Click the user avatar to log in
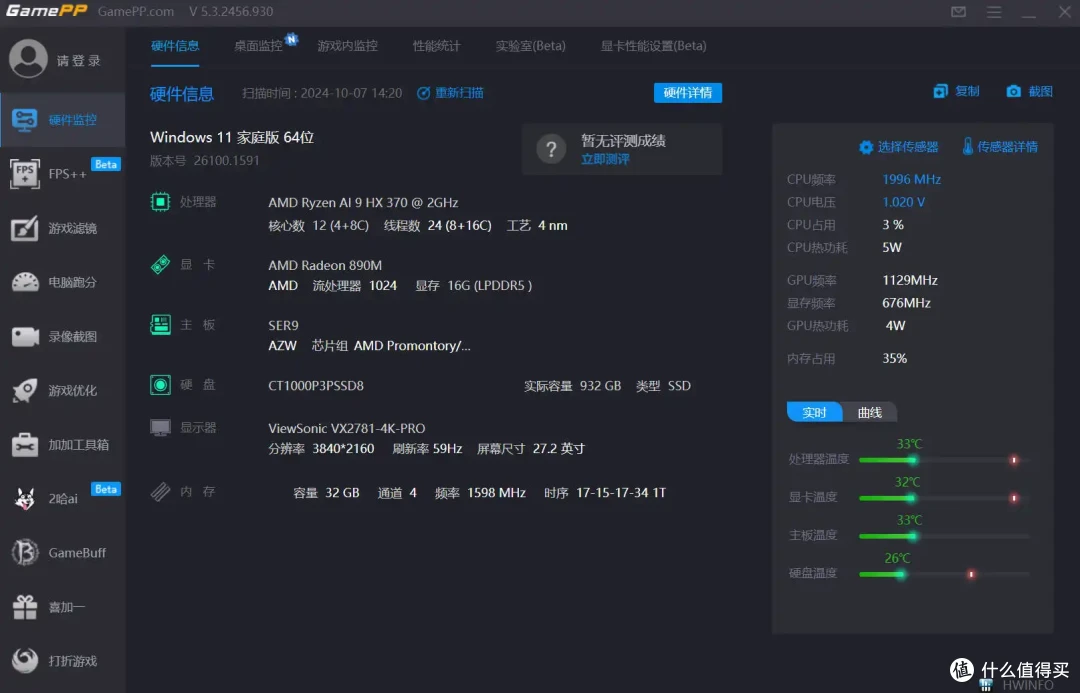 [x=28, y=59]
